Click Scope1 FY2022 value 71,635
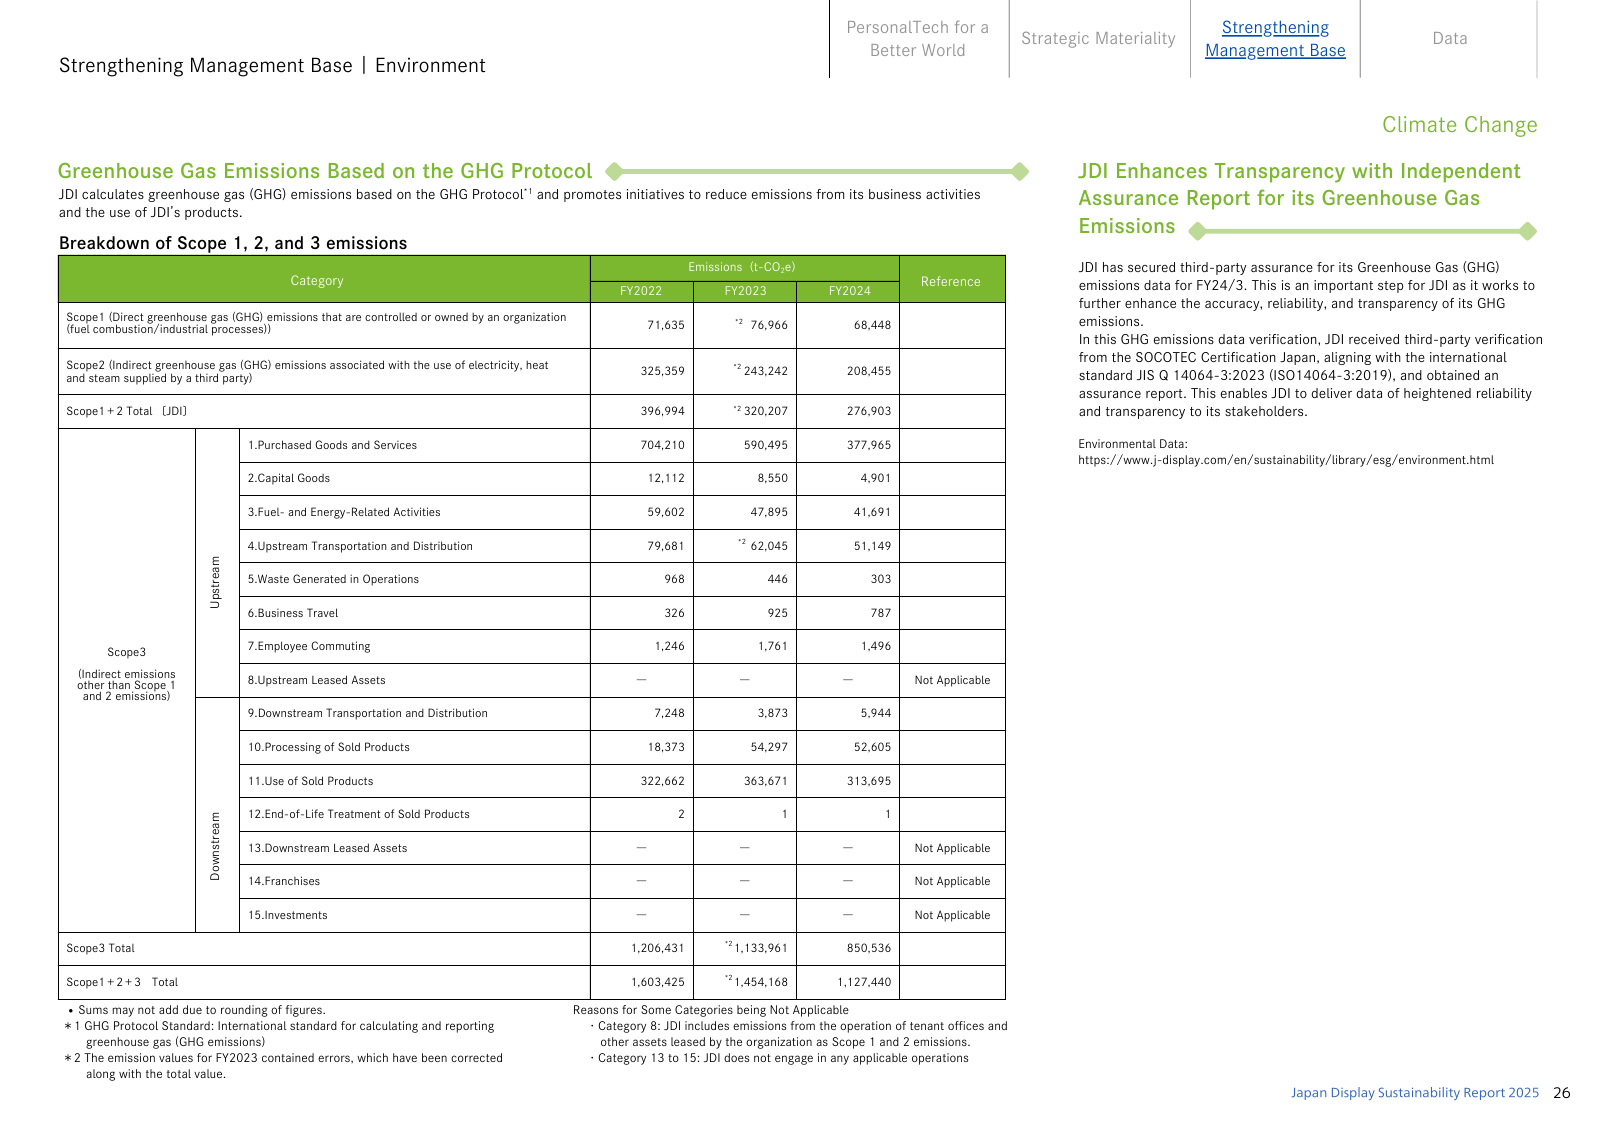 [x=665, y=325]
